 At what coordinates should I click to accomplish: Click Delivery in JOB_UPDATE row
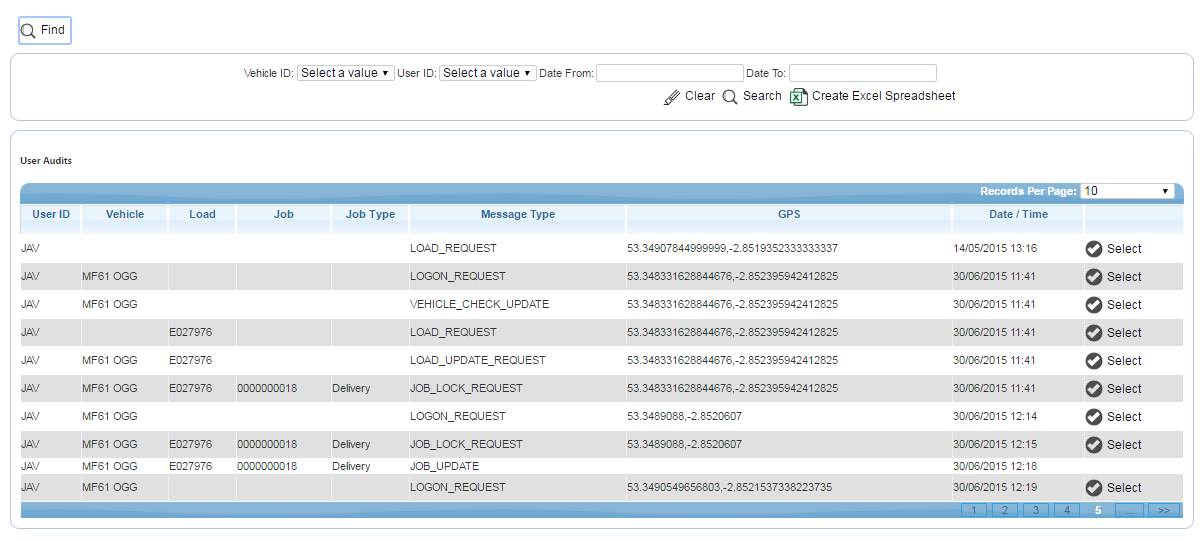click(351, 466)
